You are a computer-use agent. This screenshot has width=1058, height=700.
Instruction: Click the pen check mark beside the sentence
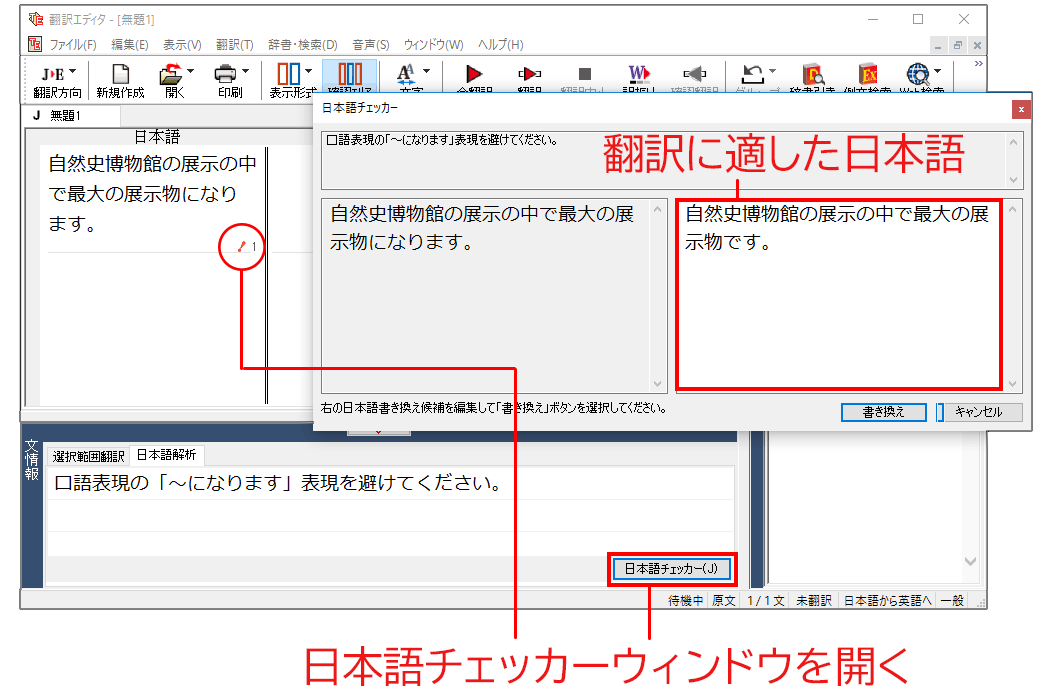[241, 245]
